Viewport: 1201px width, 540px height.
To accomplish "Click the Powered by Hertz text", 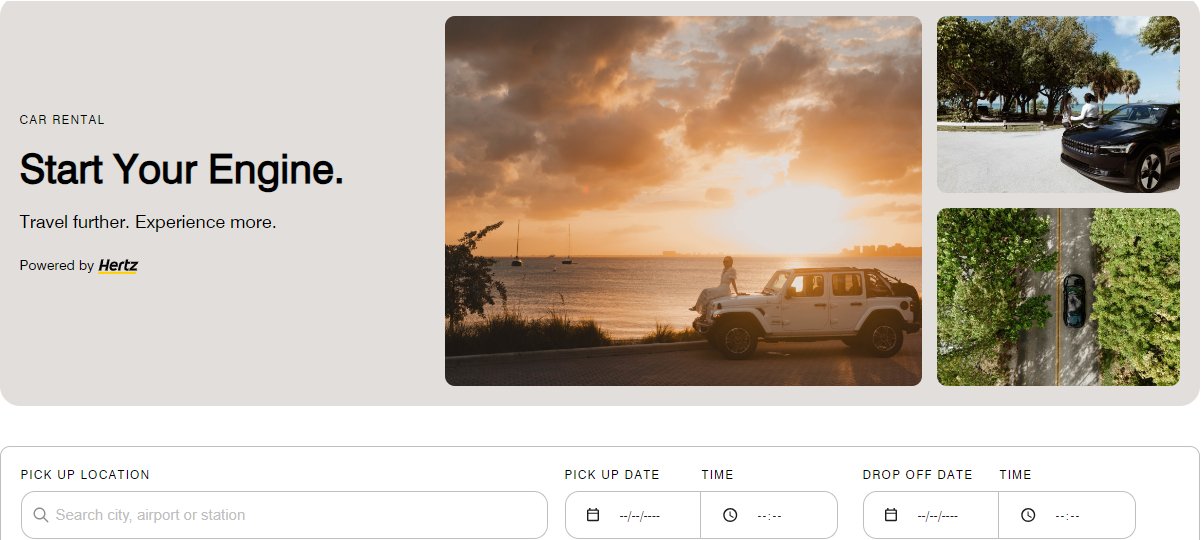I will pos(78,266).
